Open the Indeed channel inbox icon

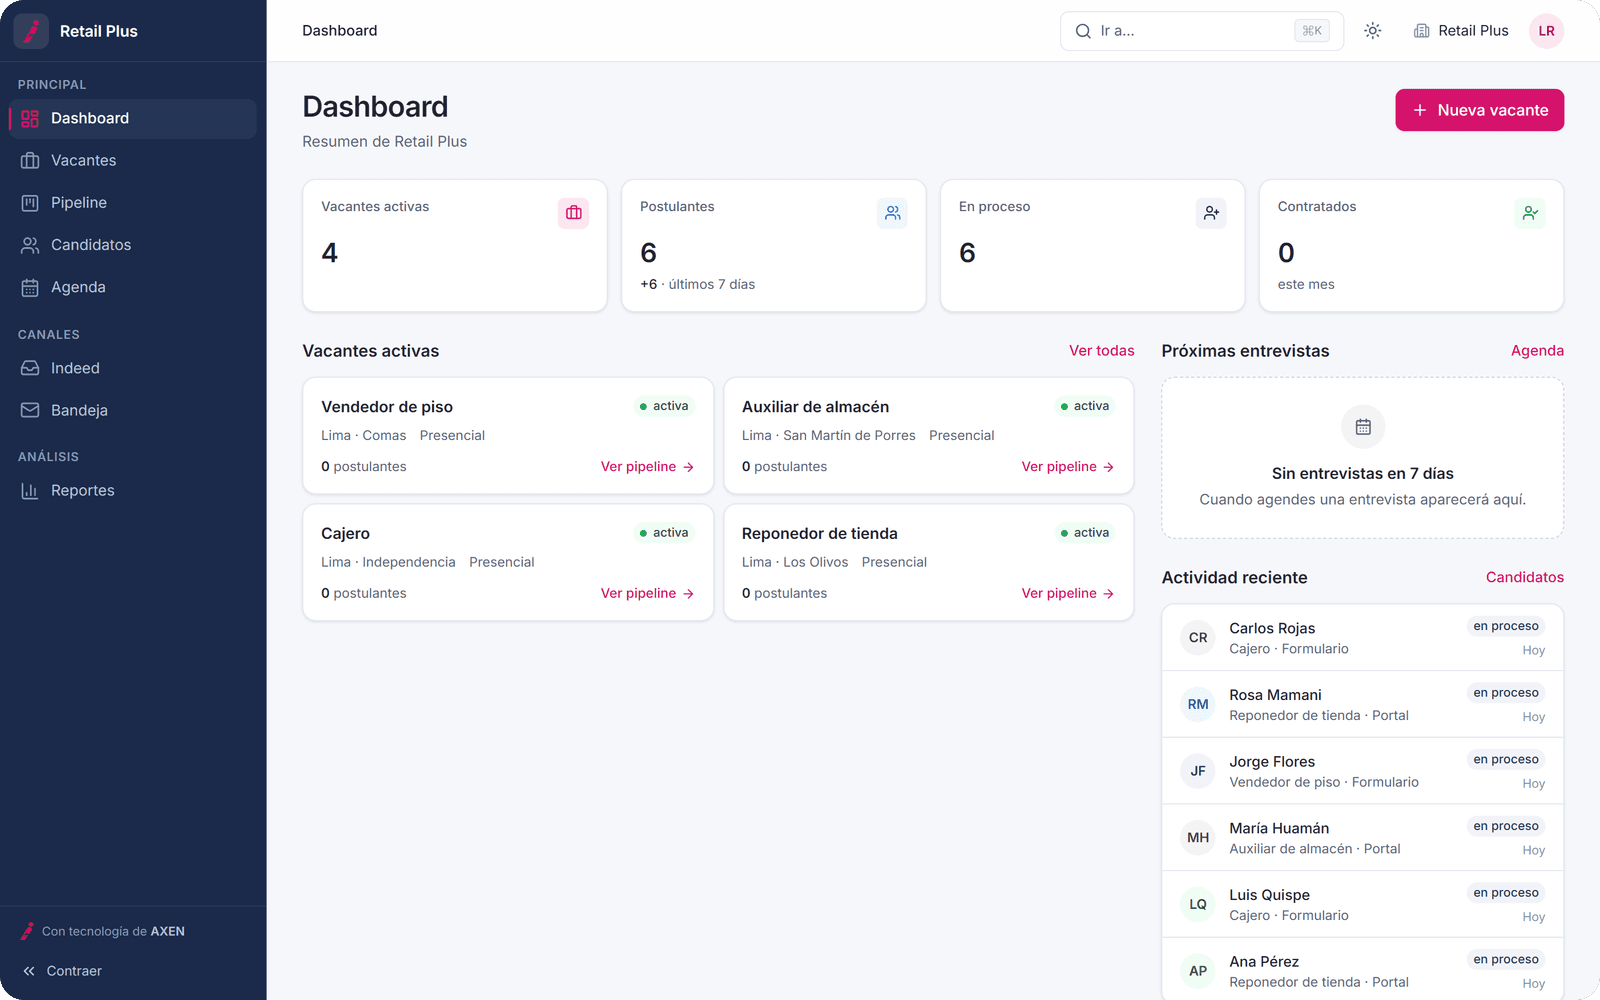point(30,368)
